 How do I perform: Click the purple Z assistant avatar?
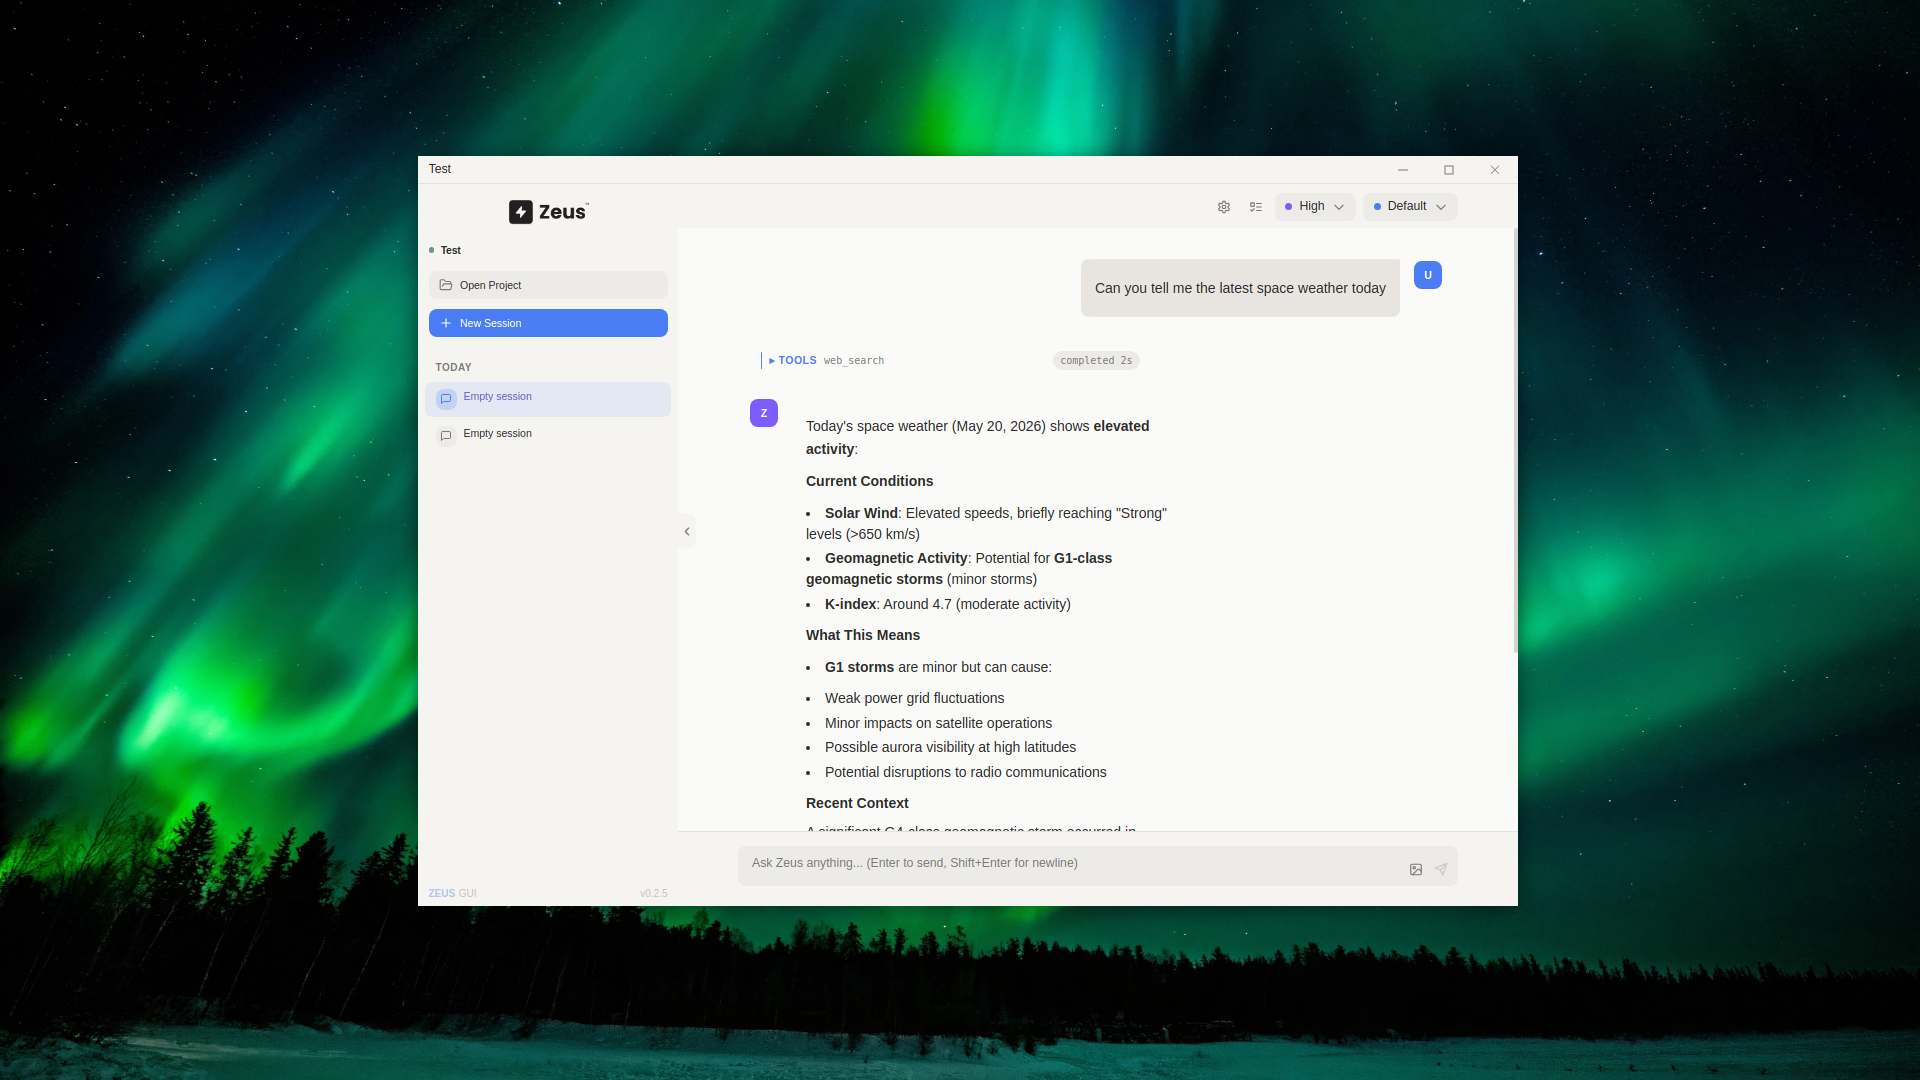coord(764,413)
